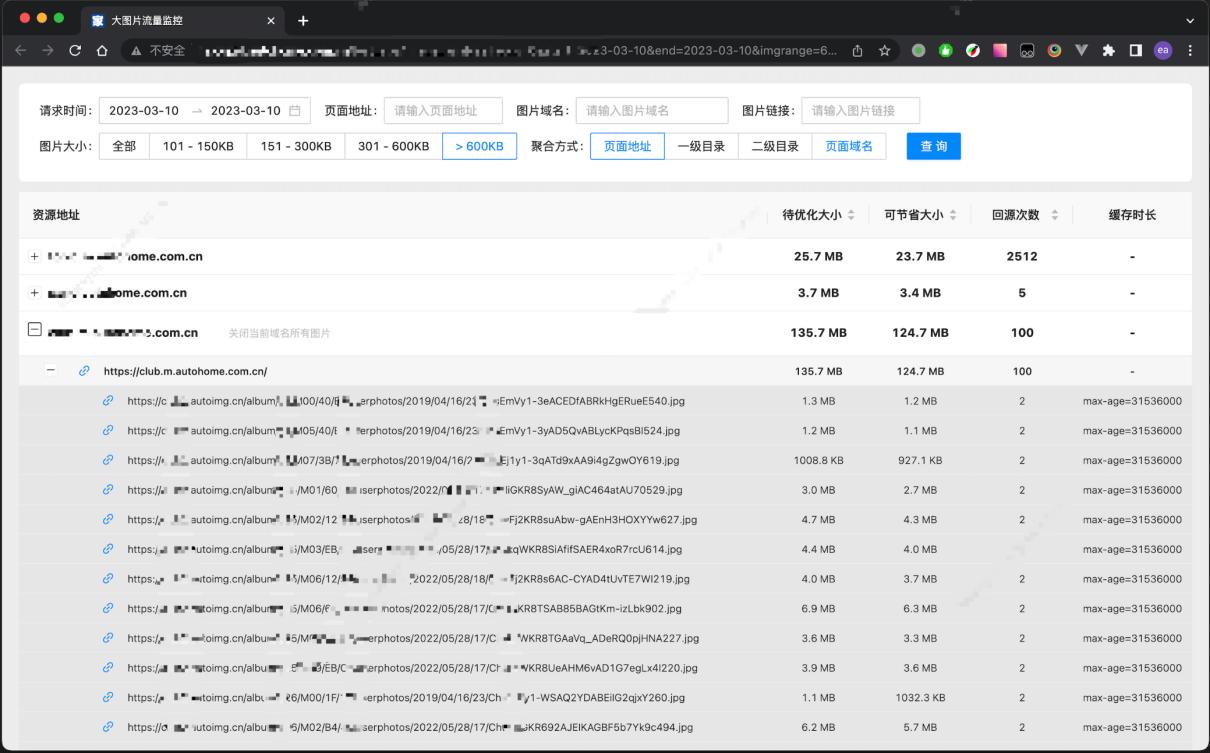This screenshot has height=753, width=1210.
Task: Click the 查询 search button
Action: coord(933,146)
